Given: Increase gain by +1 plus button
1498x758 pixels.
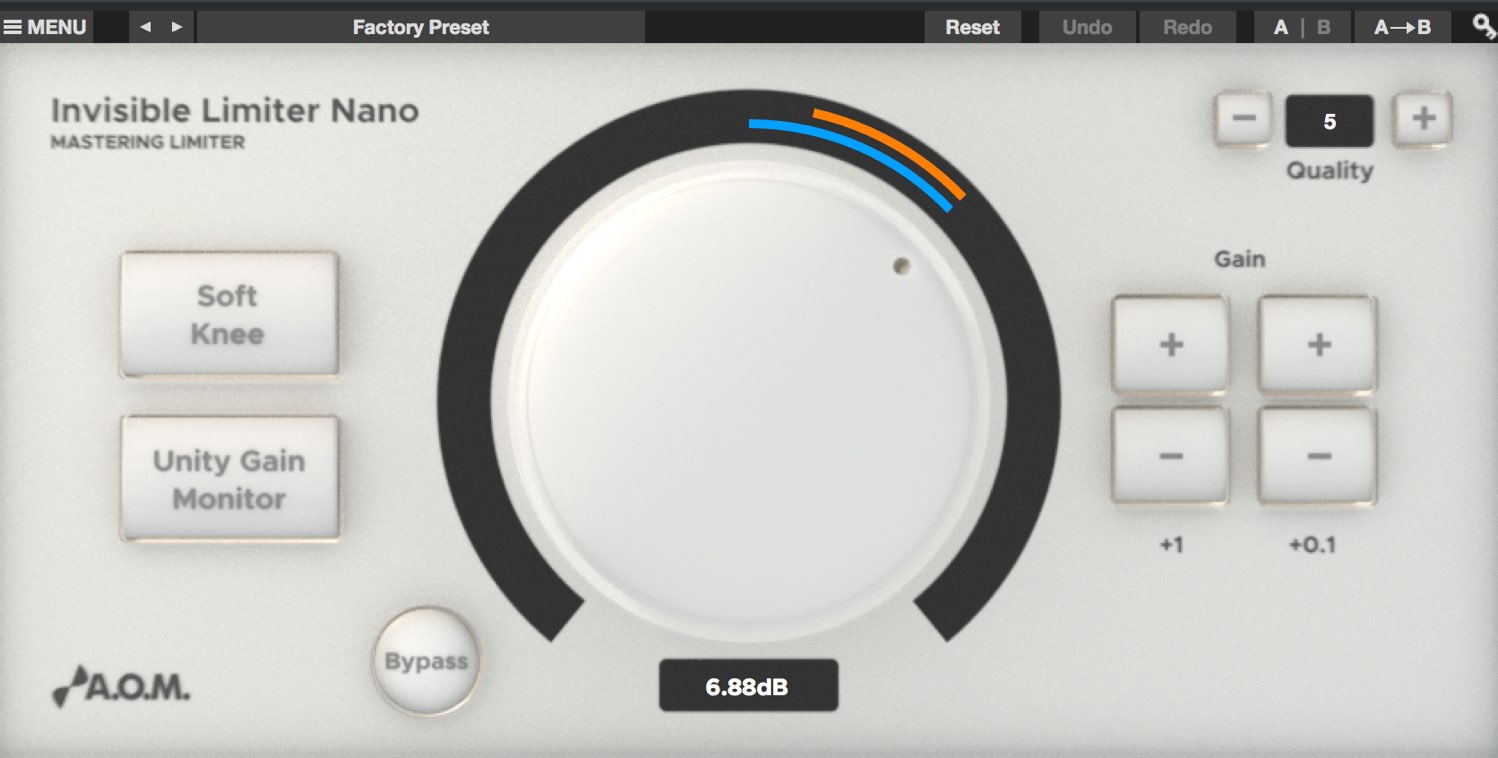Looking at the screenshot, I should tap(1170, 344).
